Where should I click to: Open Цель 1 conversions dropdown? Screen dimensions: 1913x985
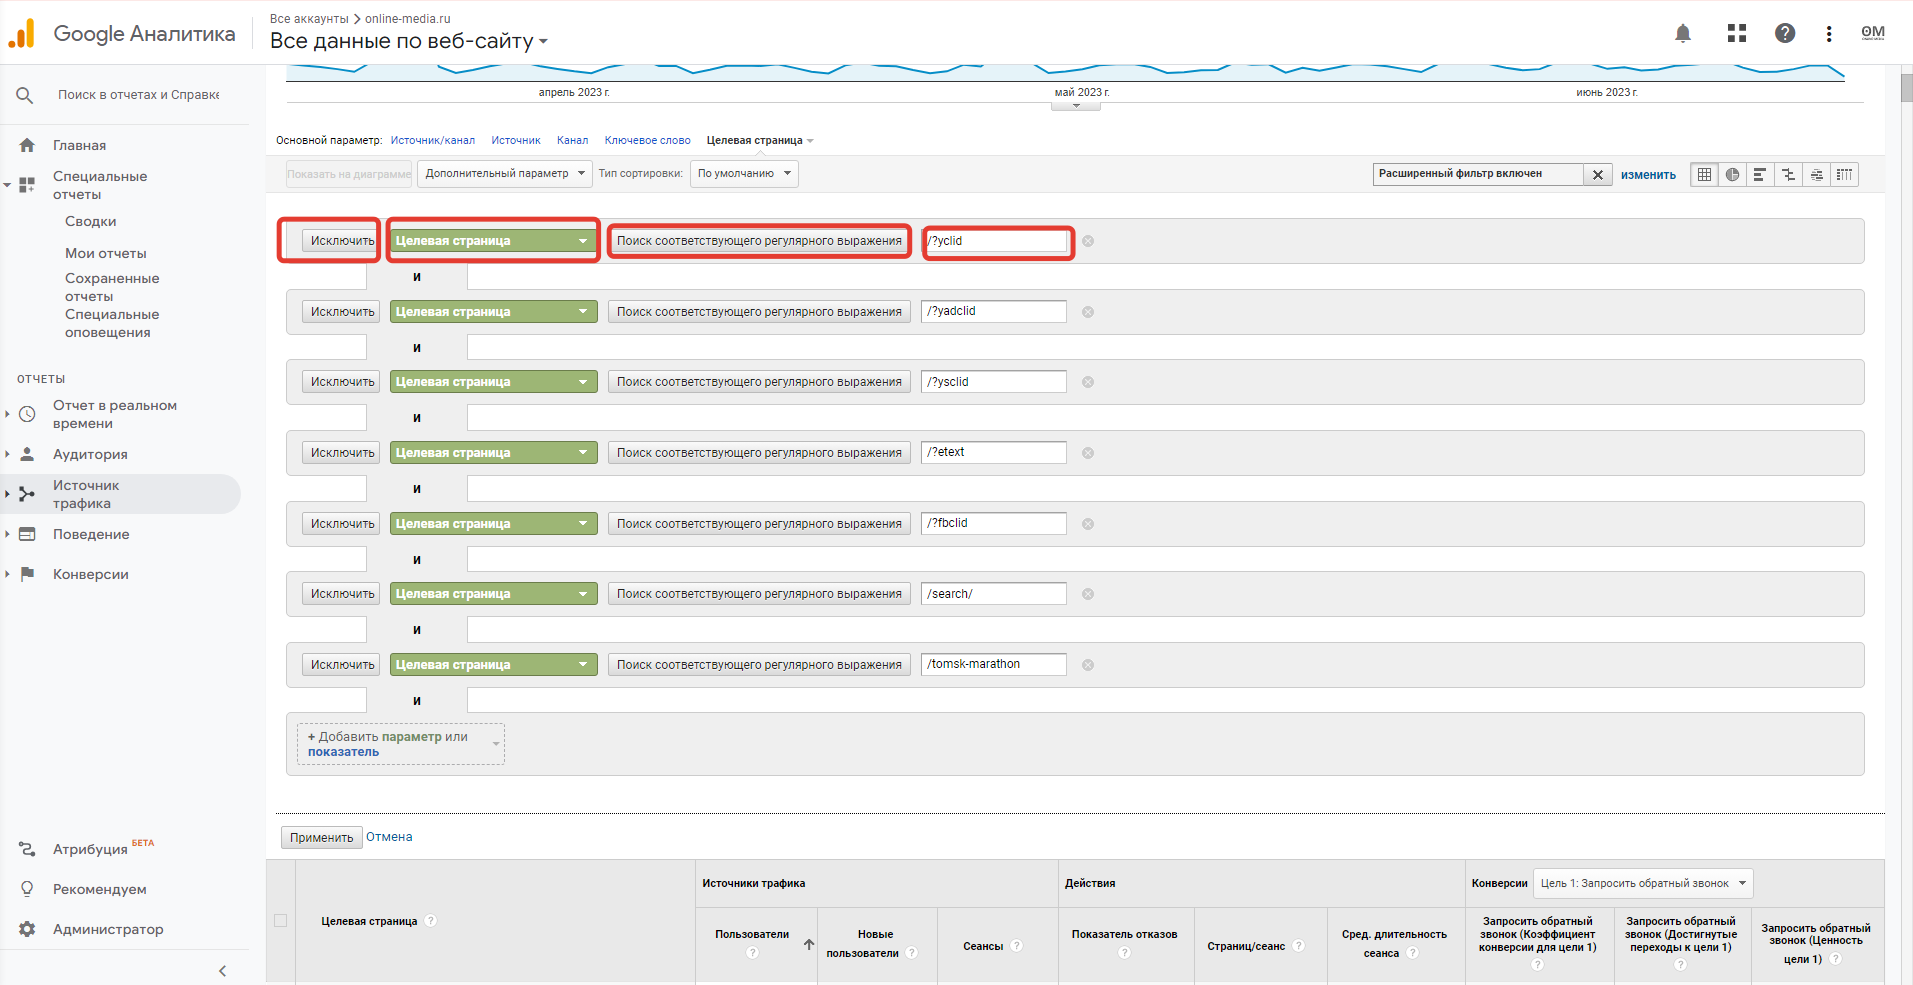click(x=1643, y=883)
